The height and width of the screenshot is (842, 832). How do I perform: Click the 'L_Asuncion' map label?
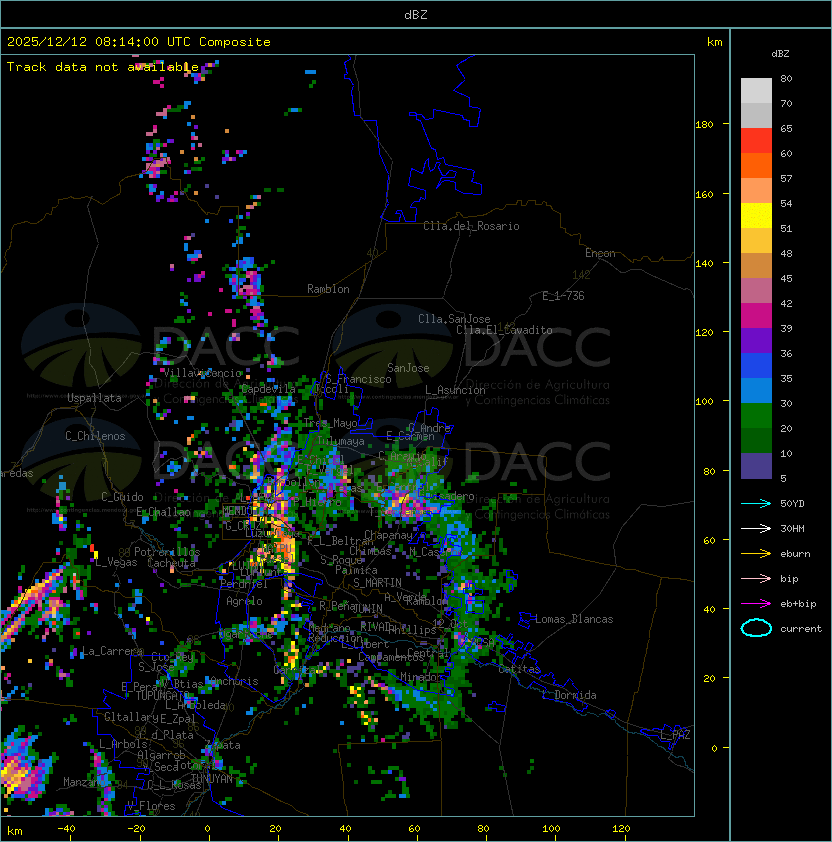point(455,390)
